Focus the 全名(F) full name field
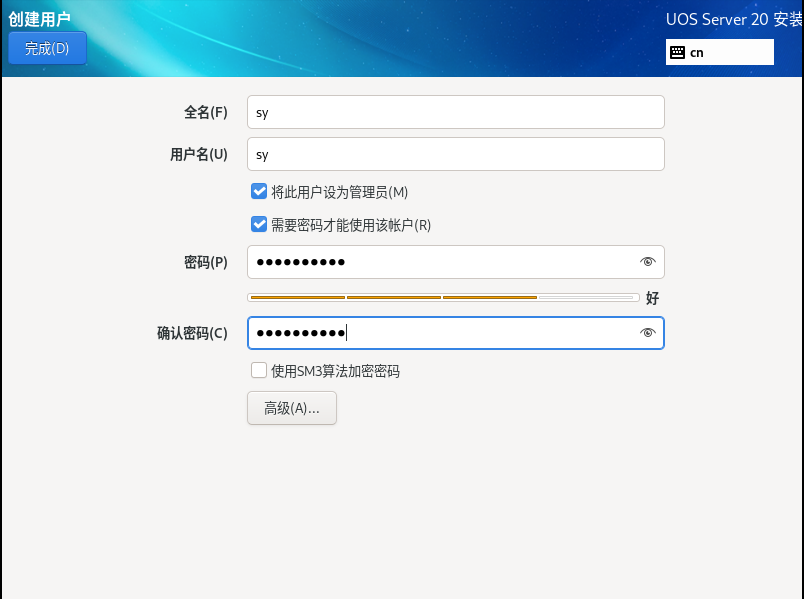Screen dimensions: 804x599 click(455, 112)
